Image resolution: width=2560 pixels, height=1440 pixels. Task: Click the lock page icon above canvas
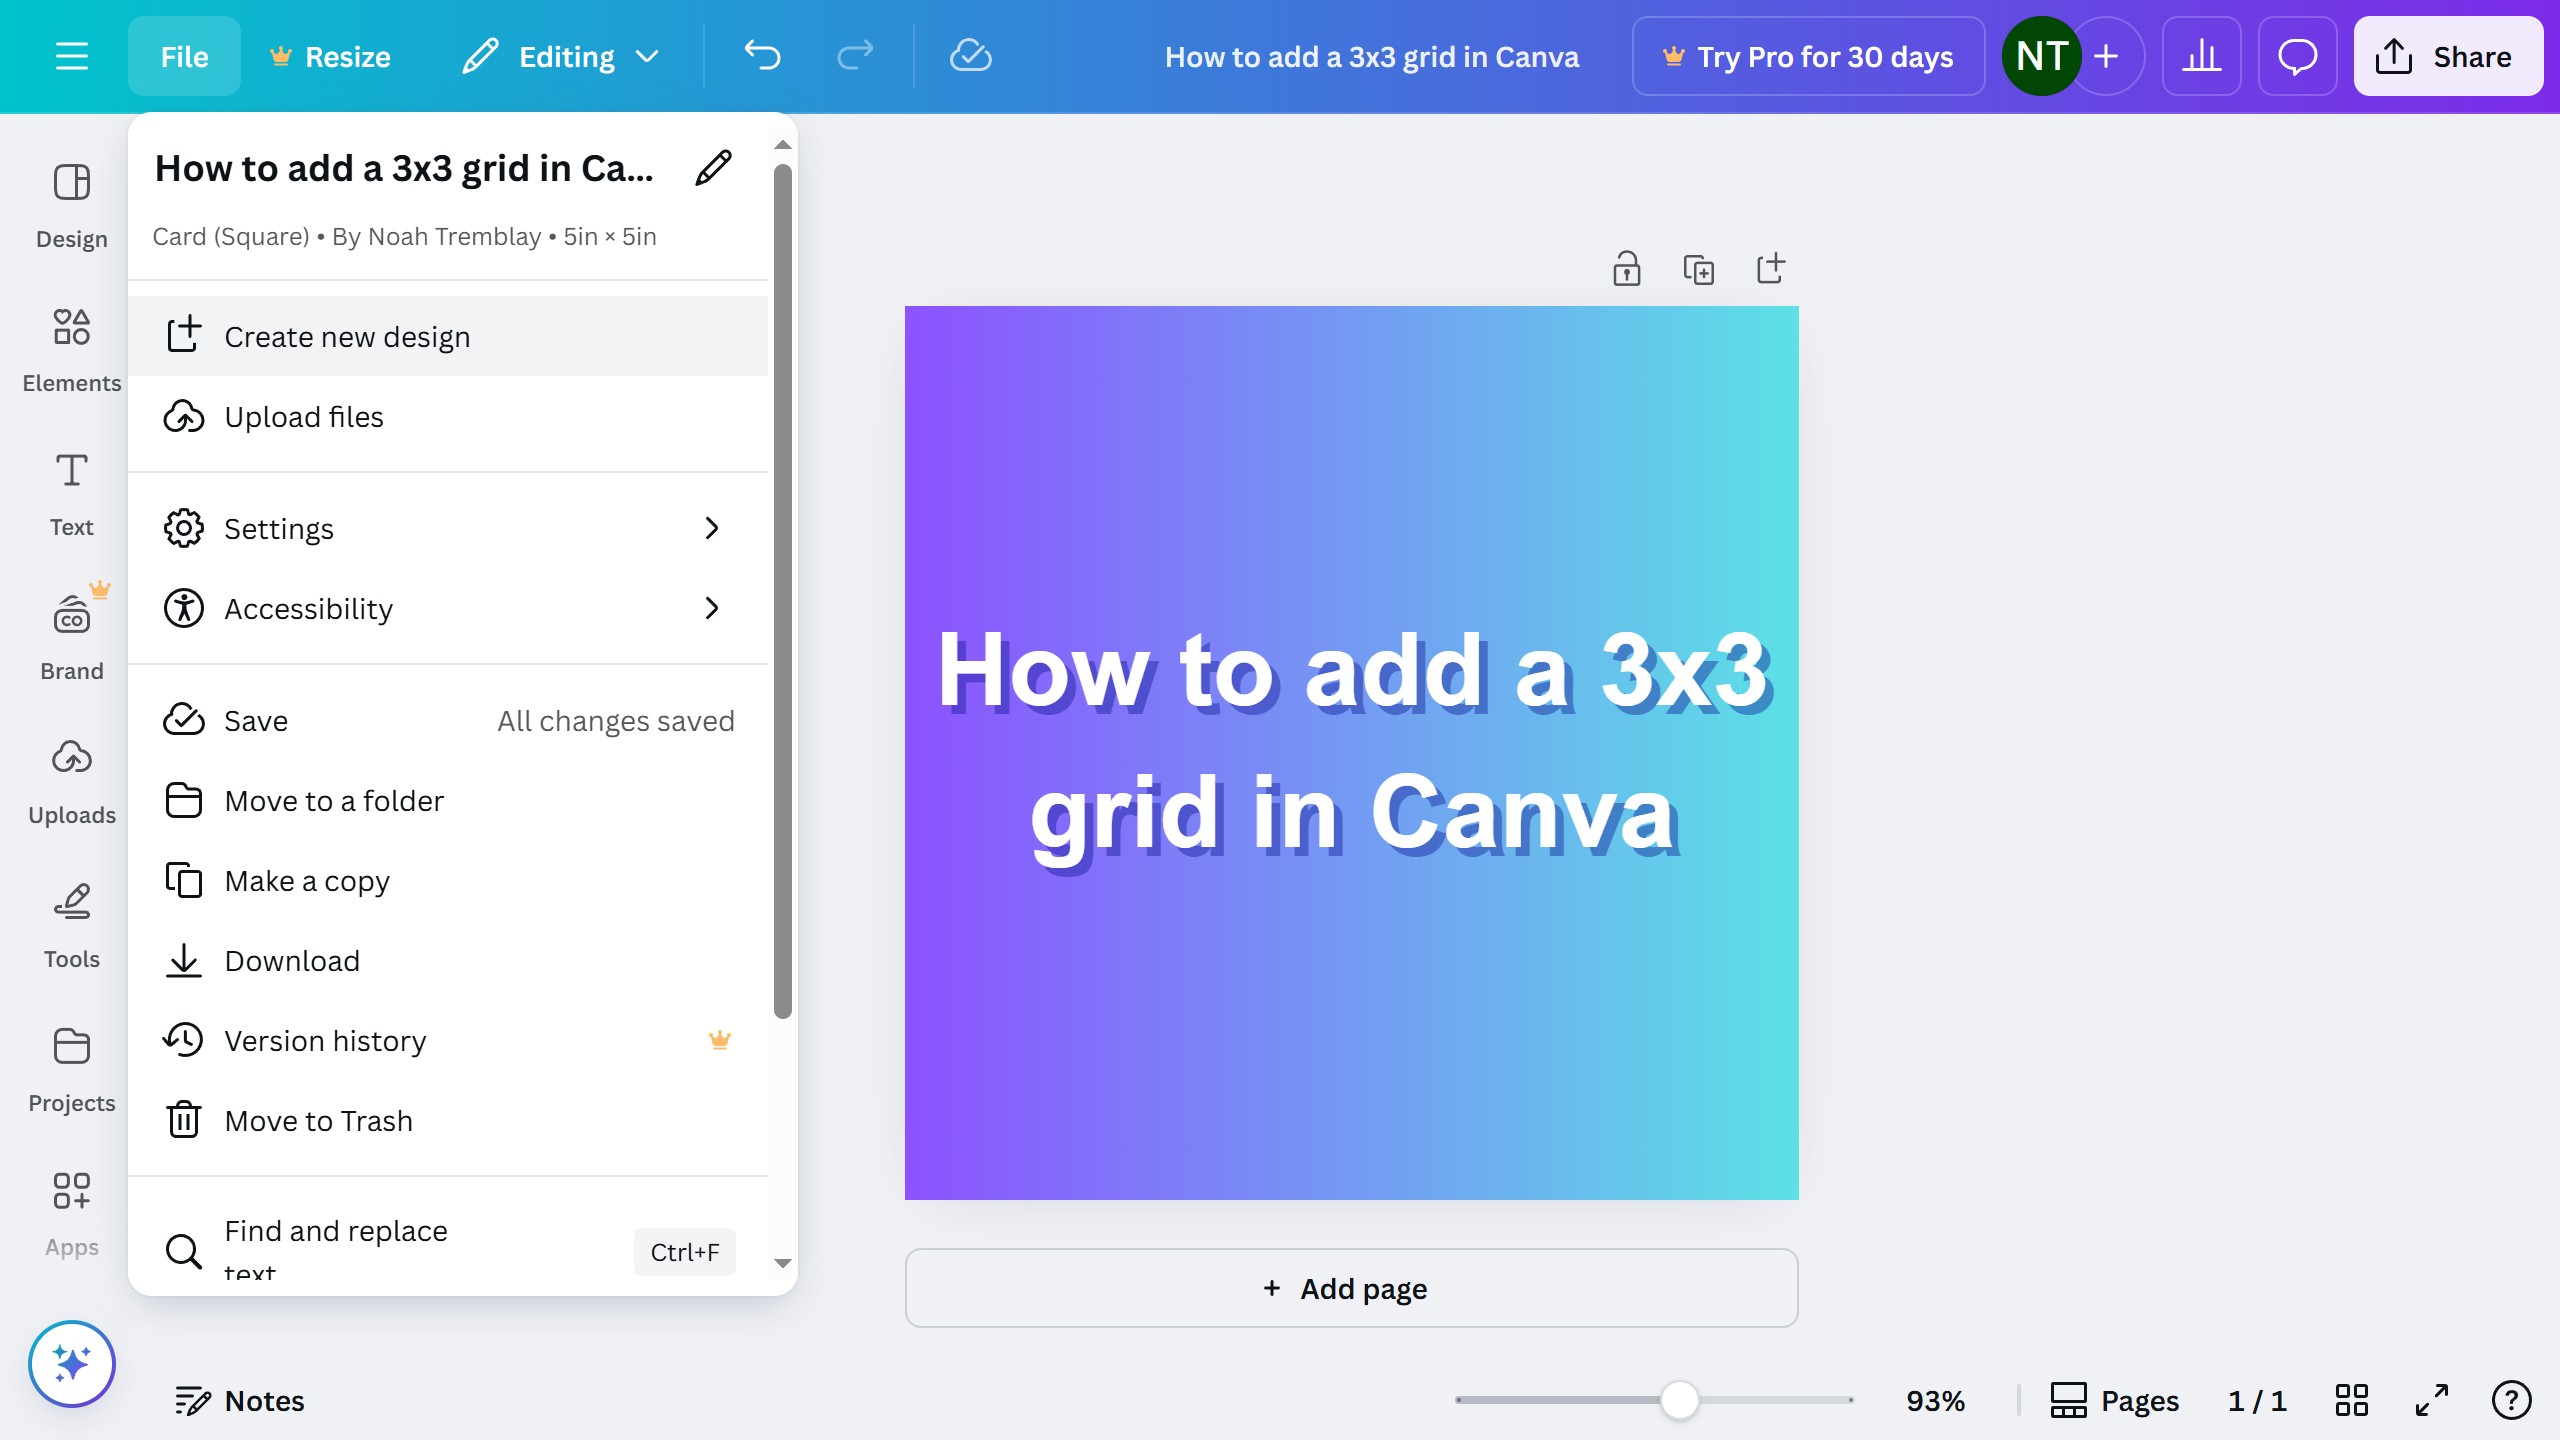pyautogui.click(x=1626, y=269)
